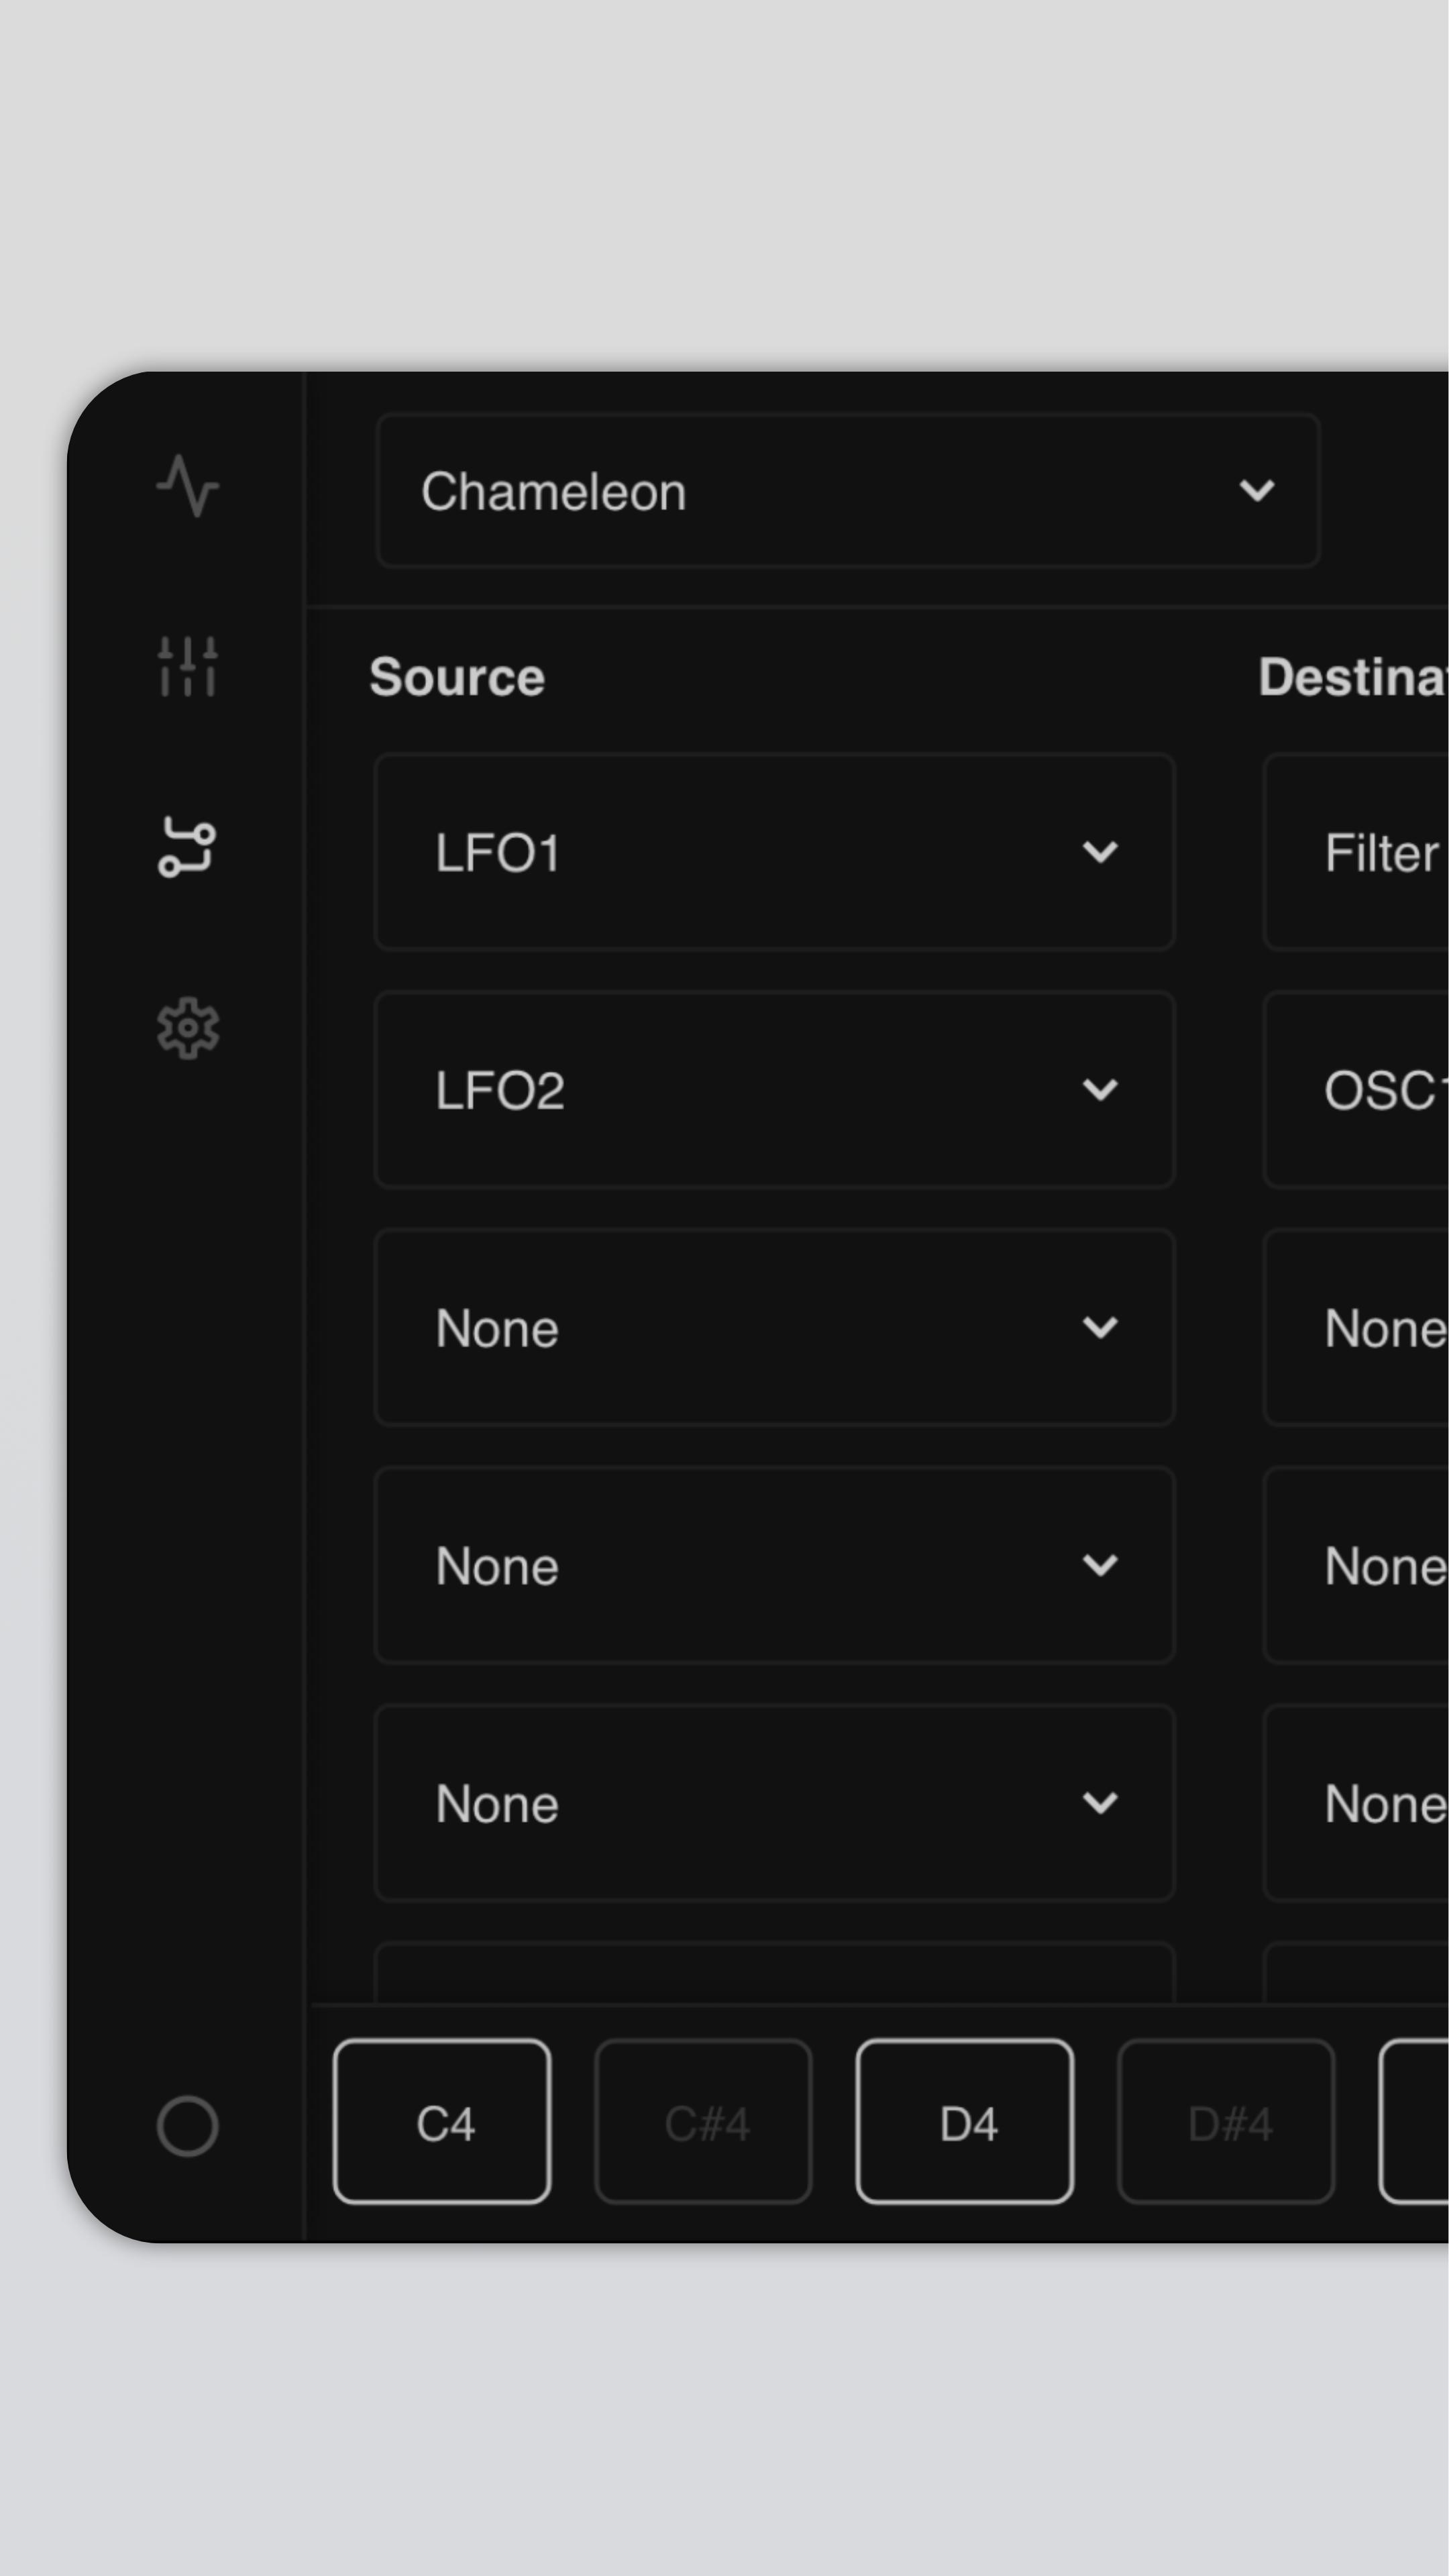Expand the Chameleon preset dropdown
Viewport: 1449px width, 2576px height.
[848, 491]
